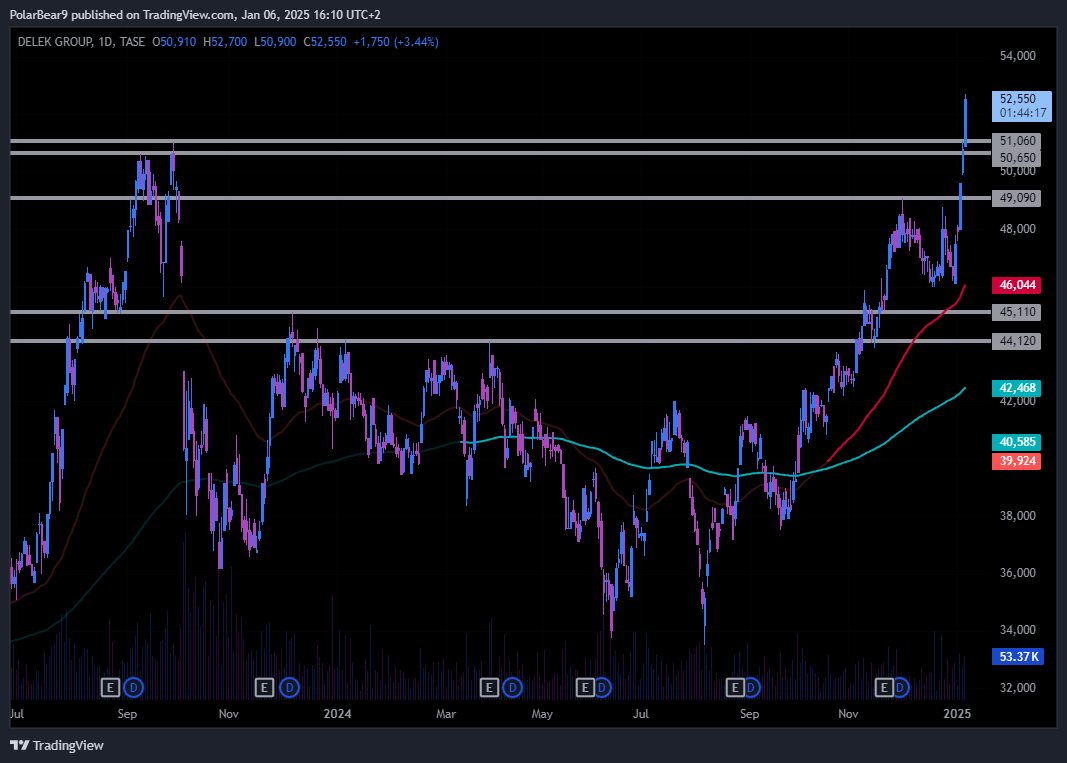The image size is (1067, 763).
Task: Select the 45,110 horizontal line price label
Action: click(x=1017, y=312)
